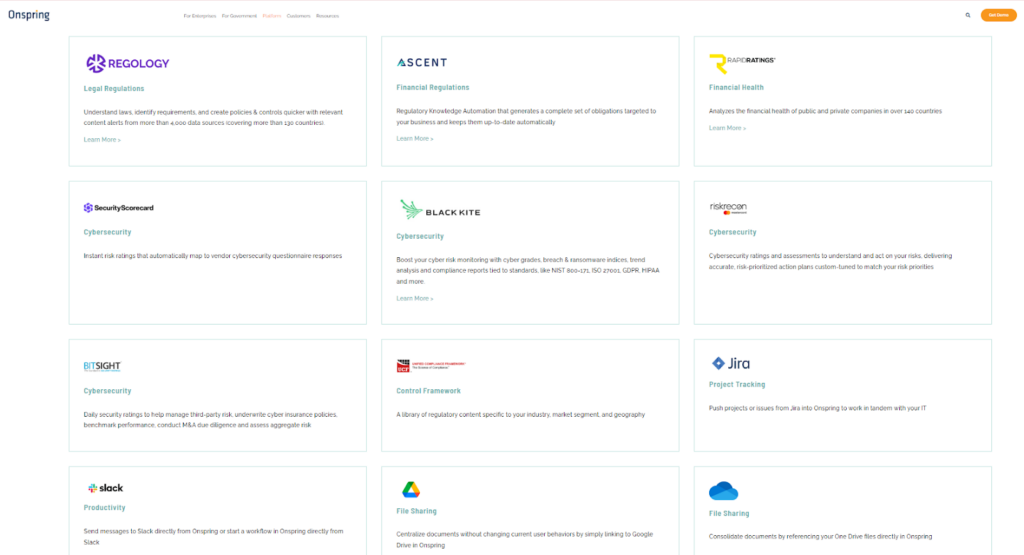The image size is (1024, 555).
Task: Click the BitSight description paragraph
Action: [x=210, y=420]
